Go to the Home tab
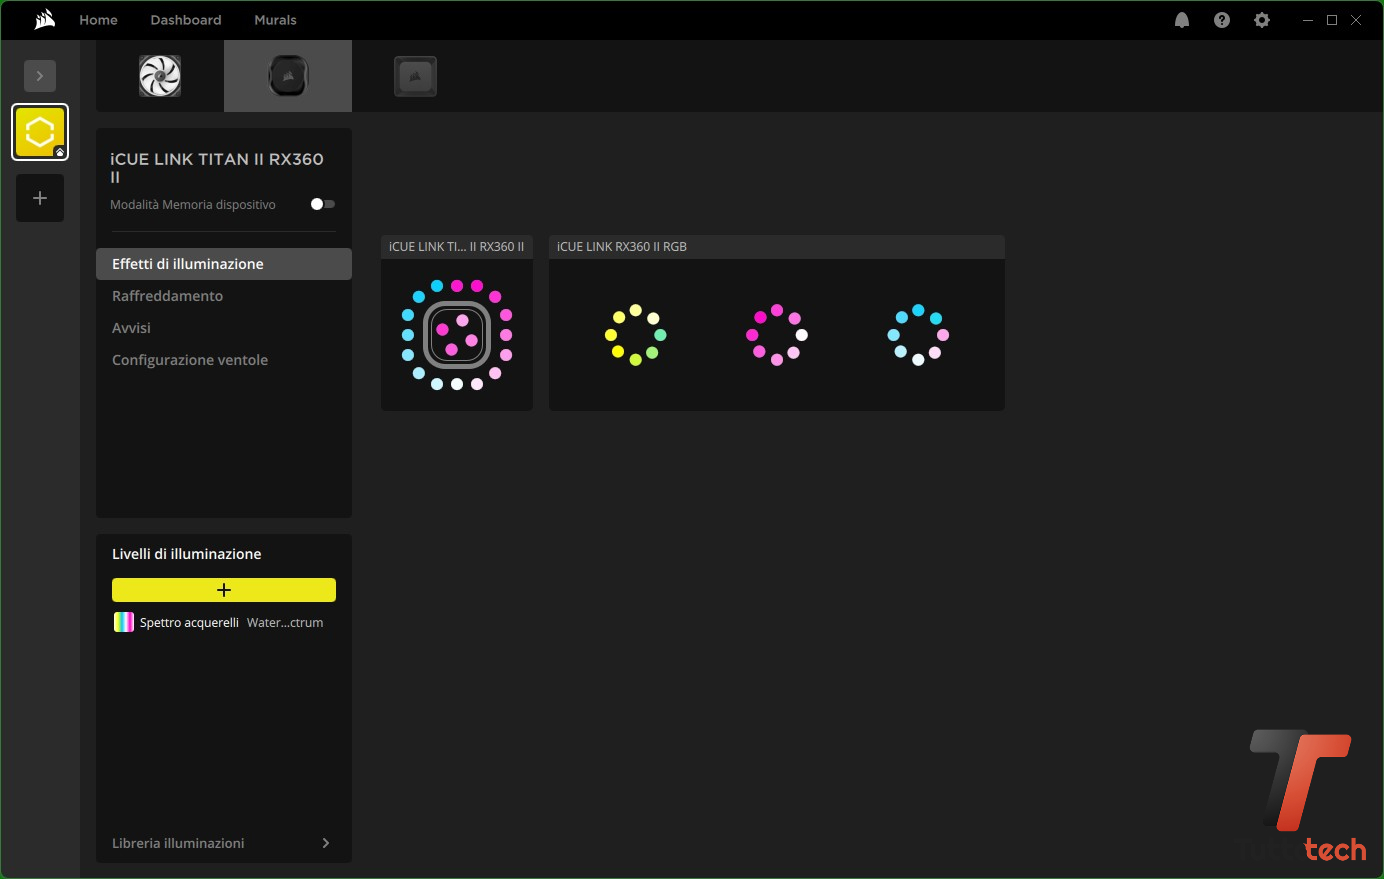The height and width of the screenshot is (879, 1384). click(98, 20)
